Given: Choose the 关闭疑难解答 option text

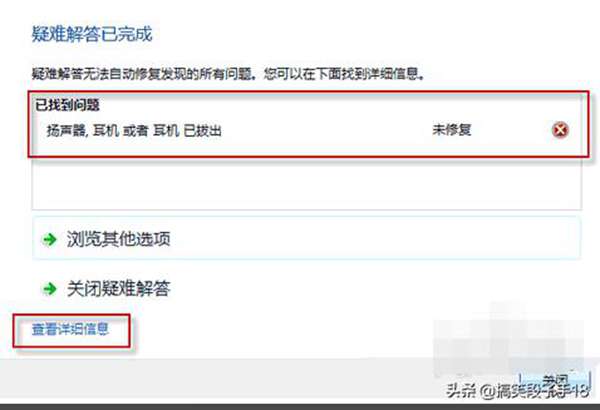Looking at the screenshot, I should pyautogui.click(x=119, y=288).
